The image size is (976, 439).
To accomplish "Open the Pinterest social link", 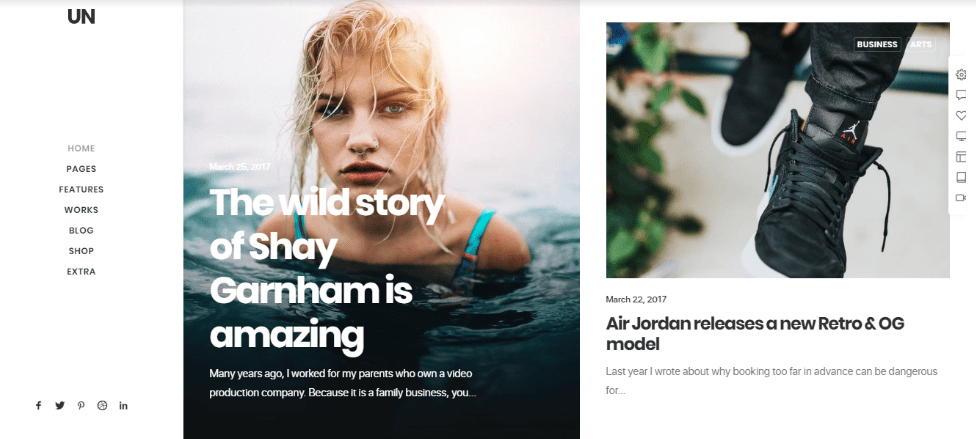I will point(81,405).
